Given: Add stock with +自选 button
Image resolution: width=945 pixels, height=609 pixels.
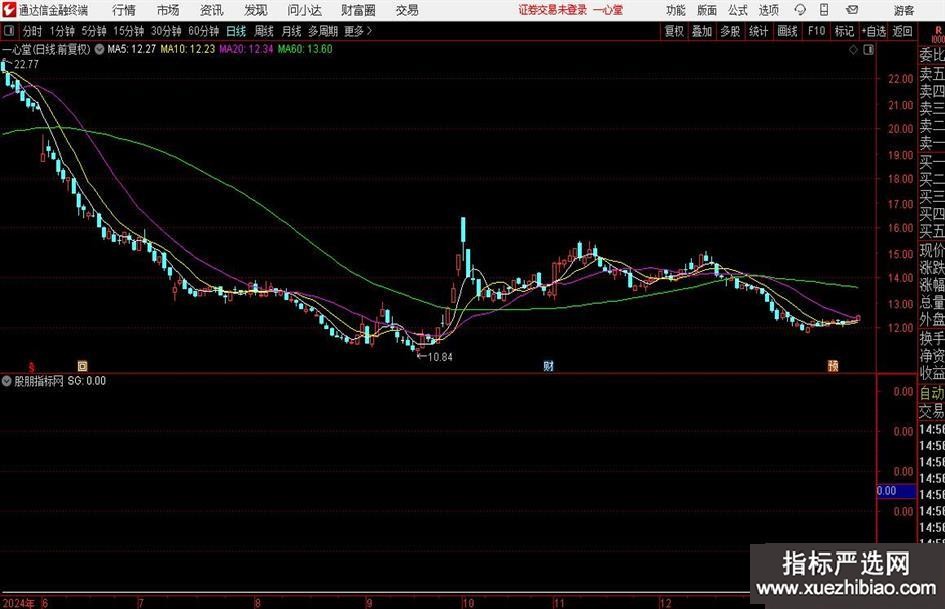Looking at the screenshot, I should [x=874, y=31].
